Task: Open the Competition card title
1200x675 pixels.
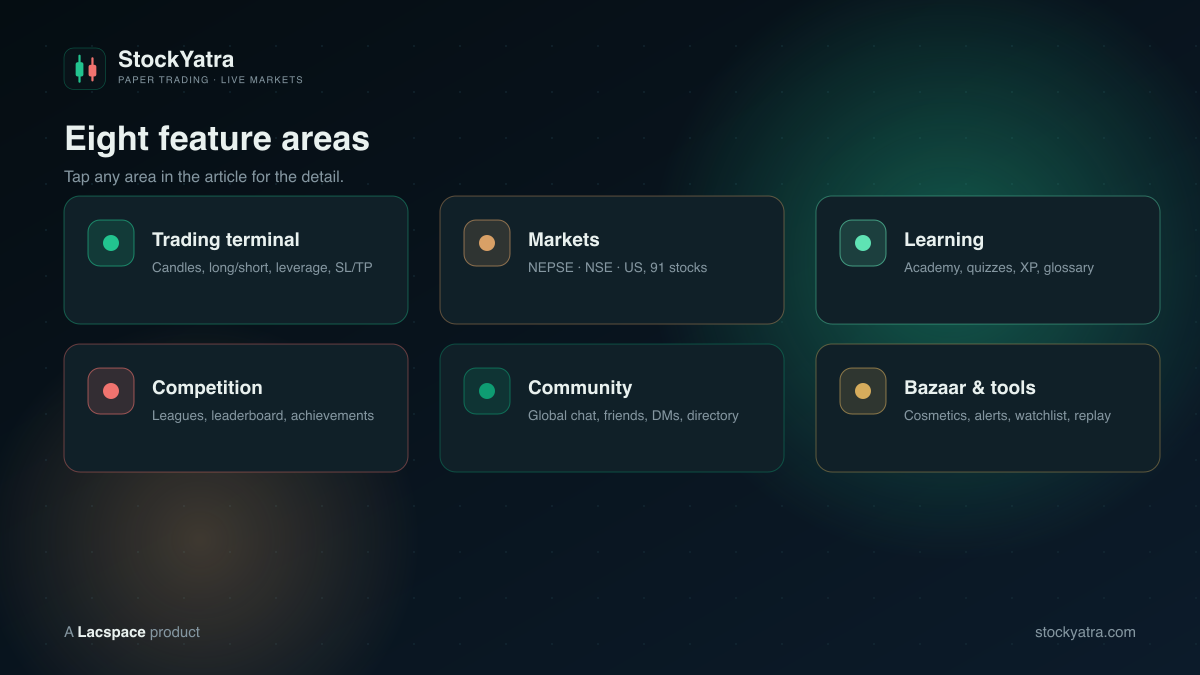Action: (x=207, y=388)
